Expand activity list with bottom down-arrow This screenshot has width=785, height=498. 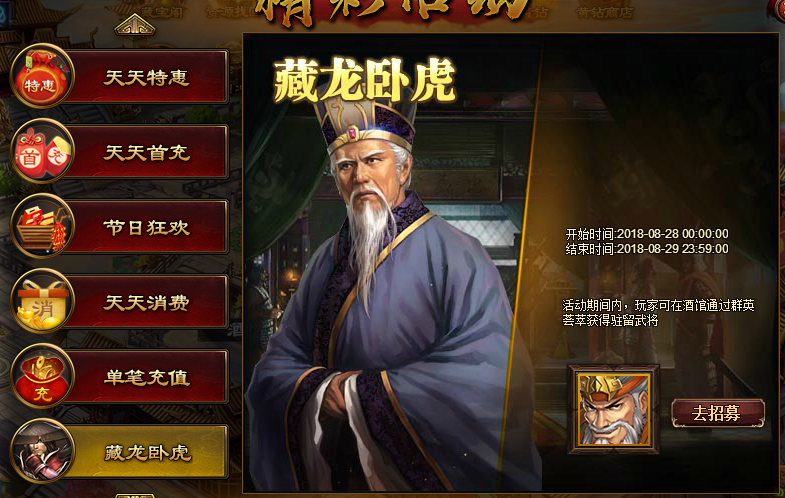click(x=135, y=495)
